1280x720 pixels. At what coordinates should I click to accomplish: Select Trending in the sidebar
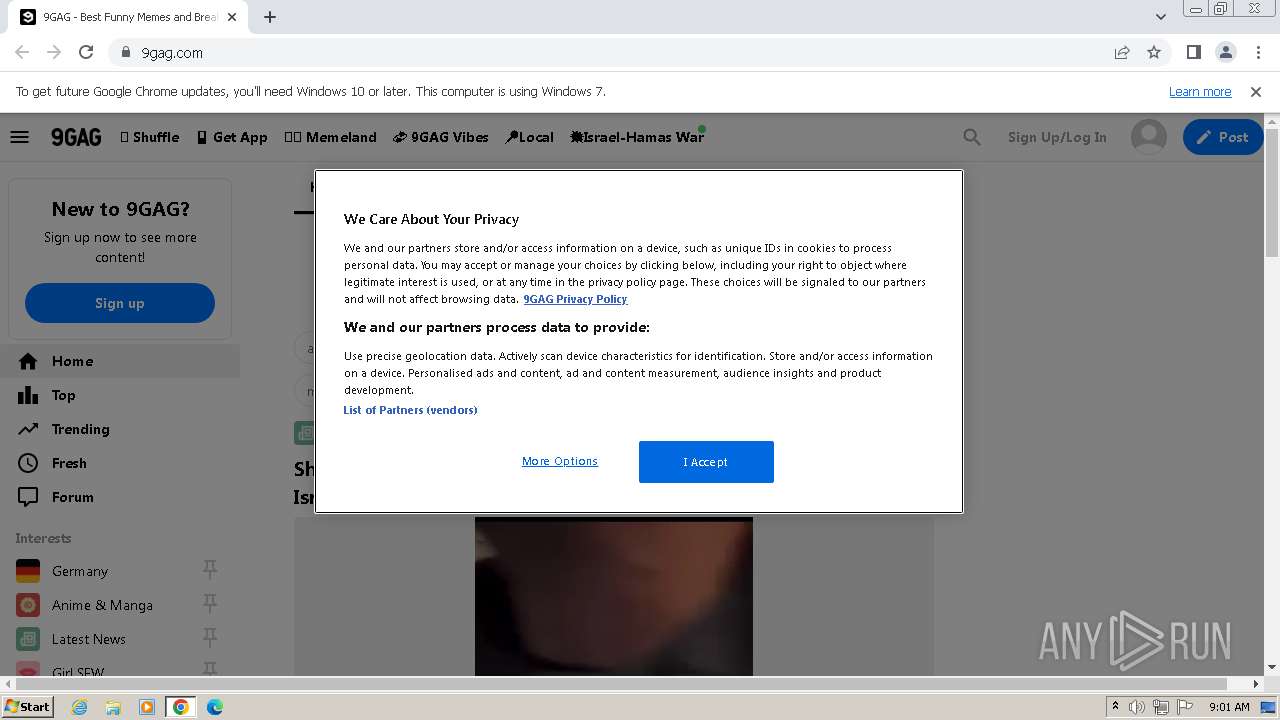click(120, 429)
